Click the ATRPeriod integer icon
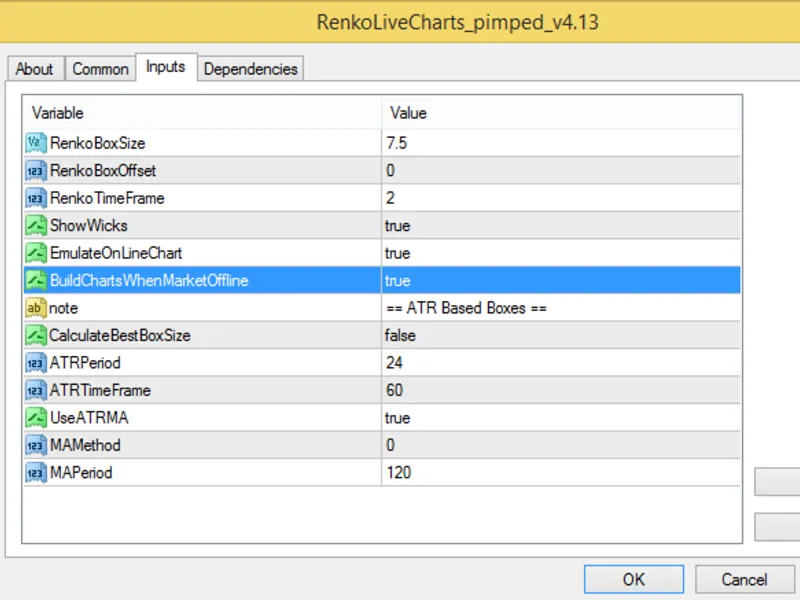The width and height of the screenshot is (800, 600). pyautogui.click(x=36, y=363)
